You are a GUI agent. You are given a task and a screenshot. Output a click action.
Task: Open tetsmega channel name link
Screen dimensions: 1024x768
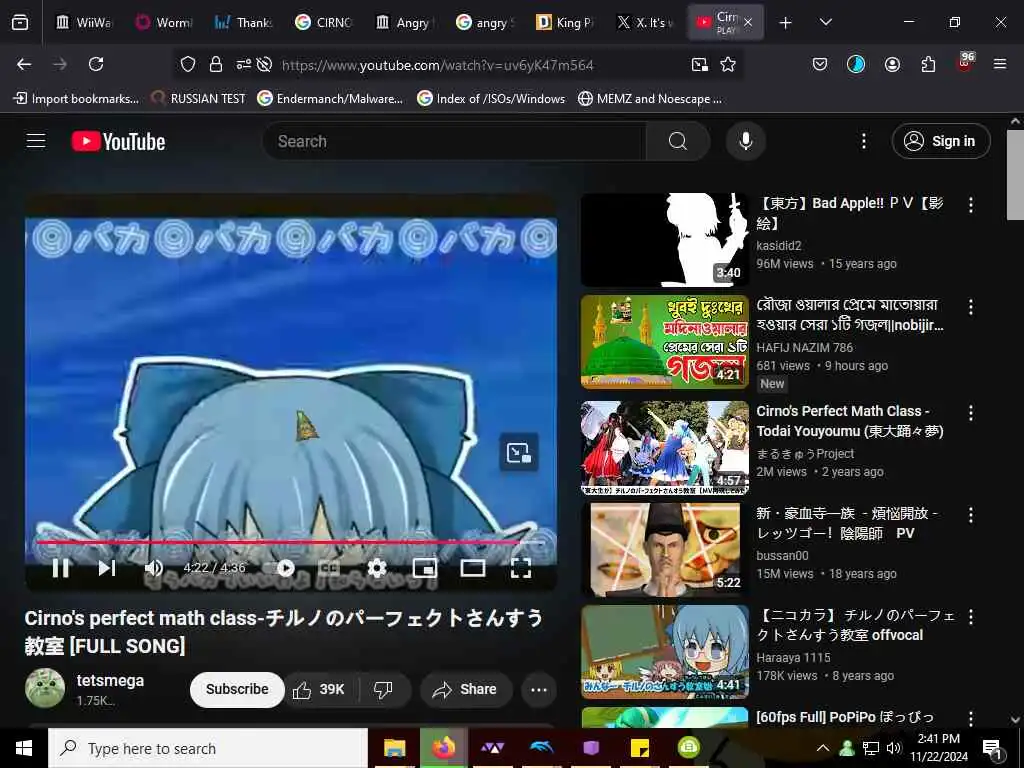pos(110,680)
